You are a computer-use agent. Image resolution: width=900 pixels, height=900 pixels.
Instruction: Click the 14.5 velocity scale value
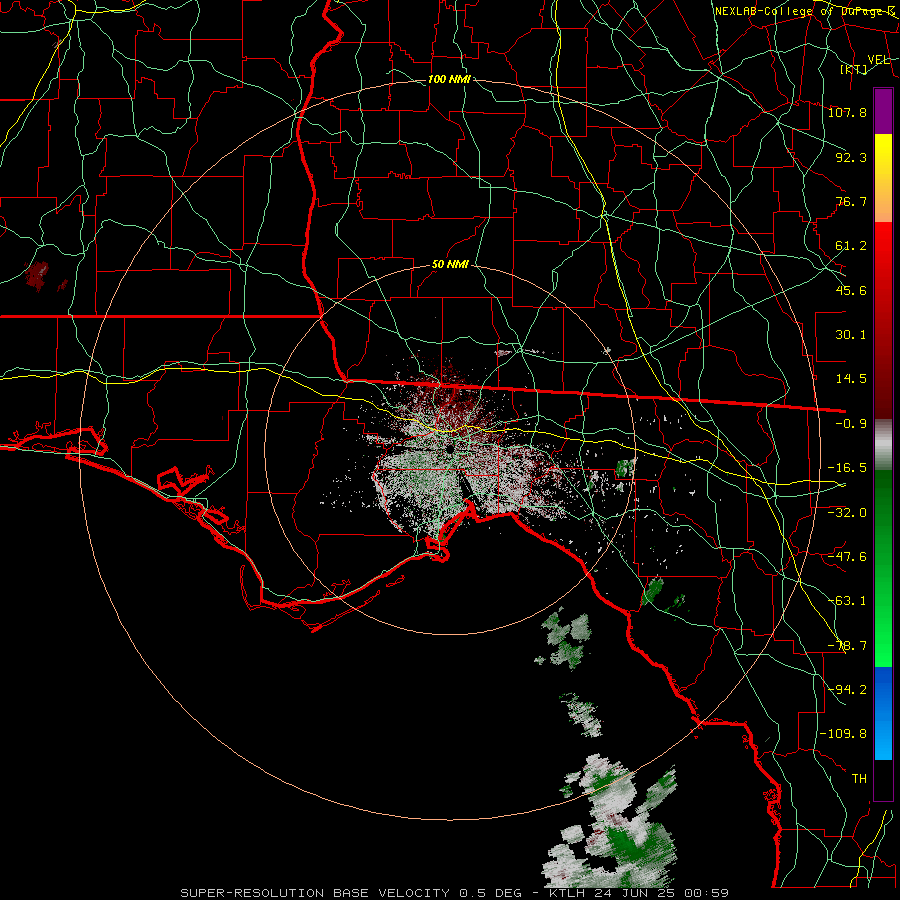(851, 379)
